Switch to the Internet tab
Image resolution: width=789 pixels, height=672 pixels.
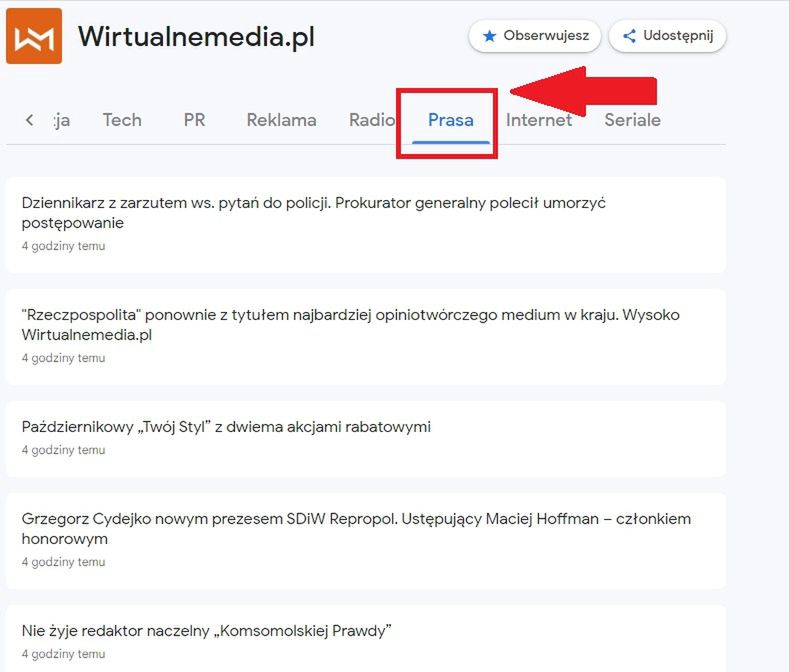[x=539, y=120]
